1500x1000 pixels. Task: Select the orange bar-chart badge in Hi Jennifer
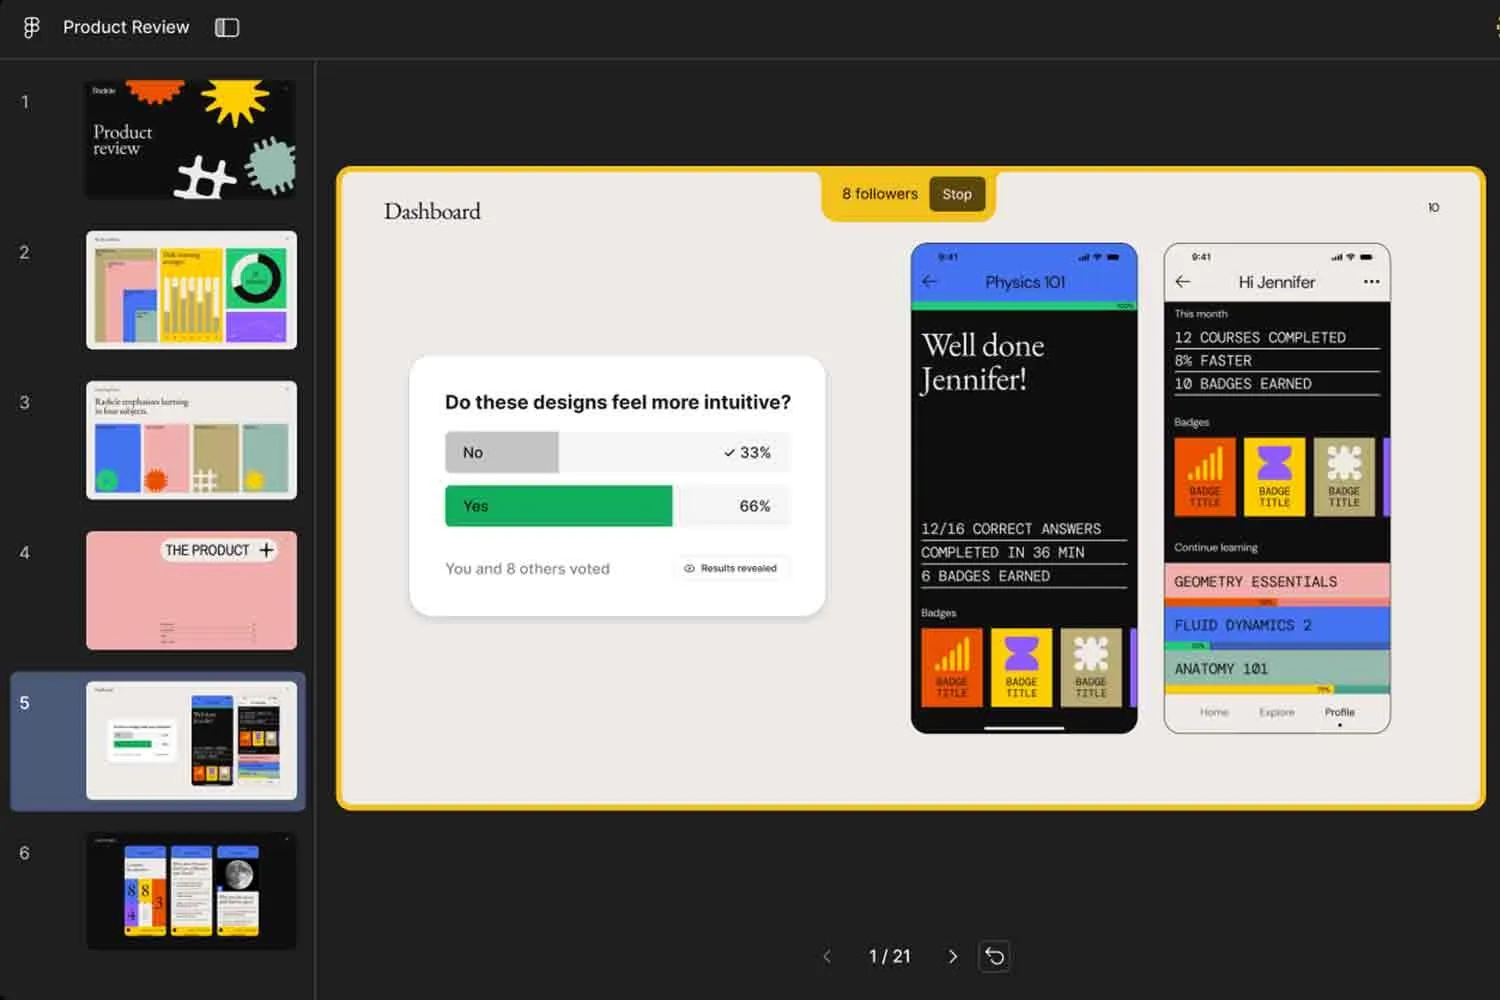[1205, 477]
